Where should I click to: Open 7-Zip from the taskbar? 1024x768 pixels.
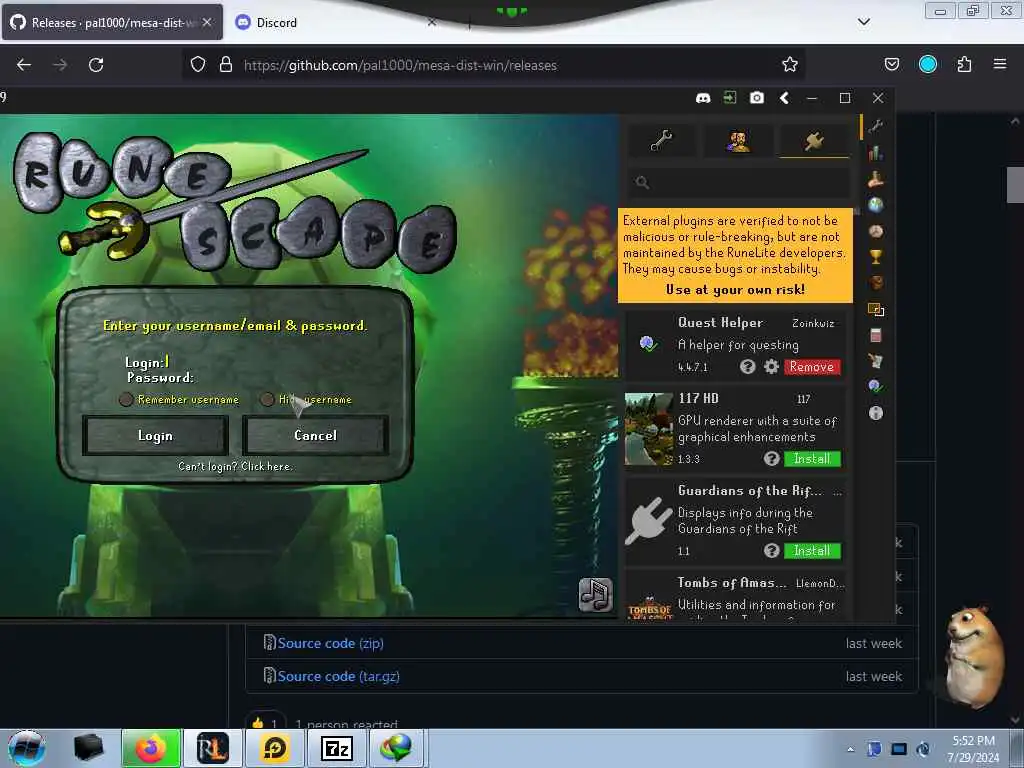tap(337, 748)
